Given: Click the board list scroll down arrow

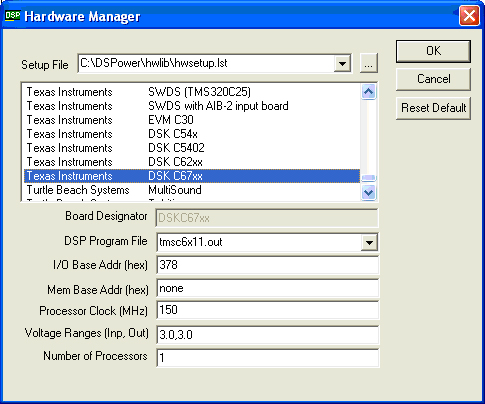Looking at the screenshot, I should tap(369, 192).
